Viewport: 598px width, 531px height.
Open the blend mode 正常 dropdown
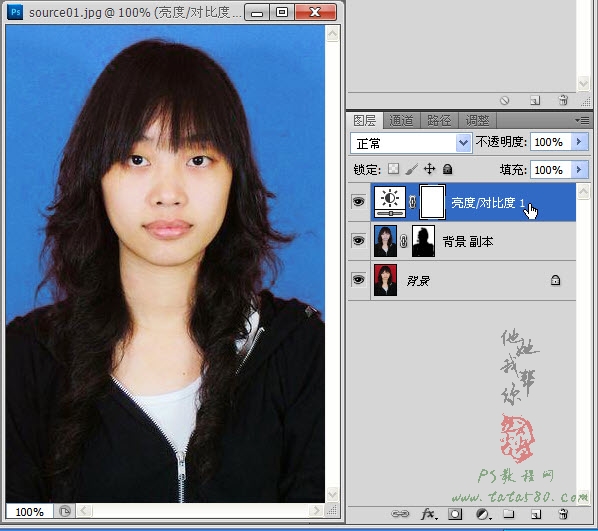(411, 143)
